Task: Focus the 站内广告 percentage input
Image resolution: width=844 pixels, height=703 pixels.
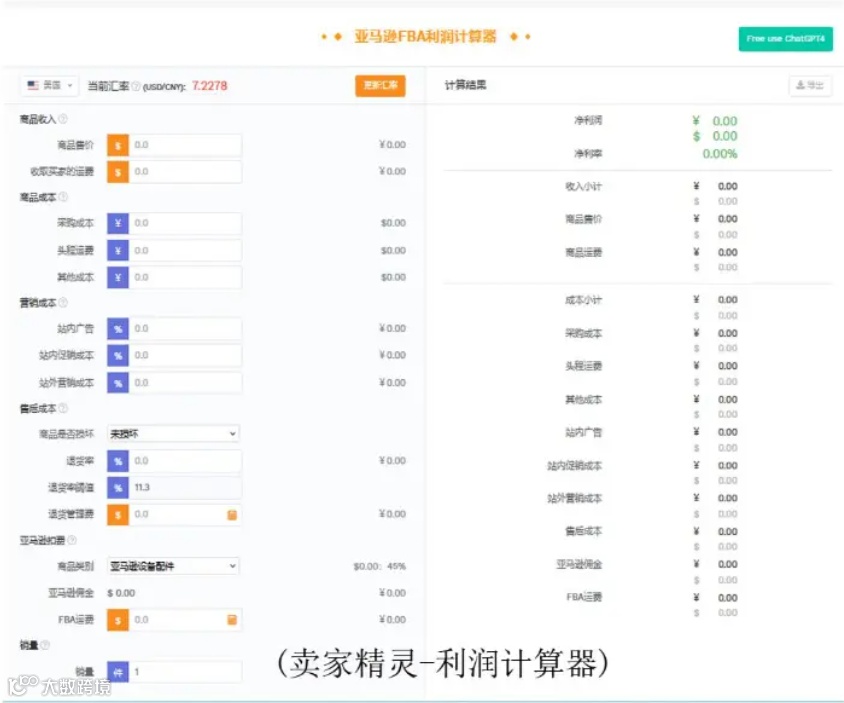Action: point(185,329)
